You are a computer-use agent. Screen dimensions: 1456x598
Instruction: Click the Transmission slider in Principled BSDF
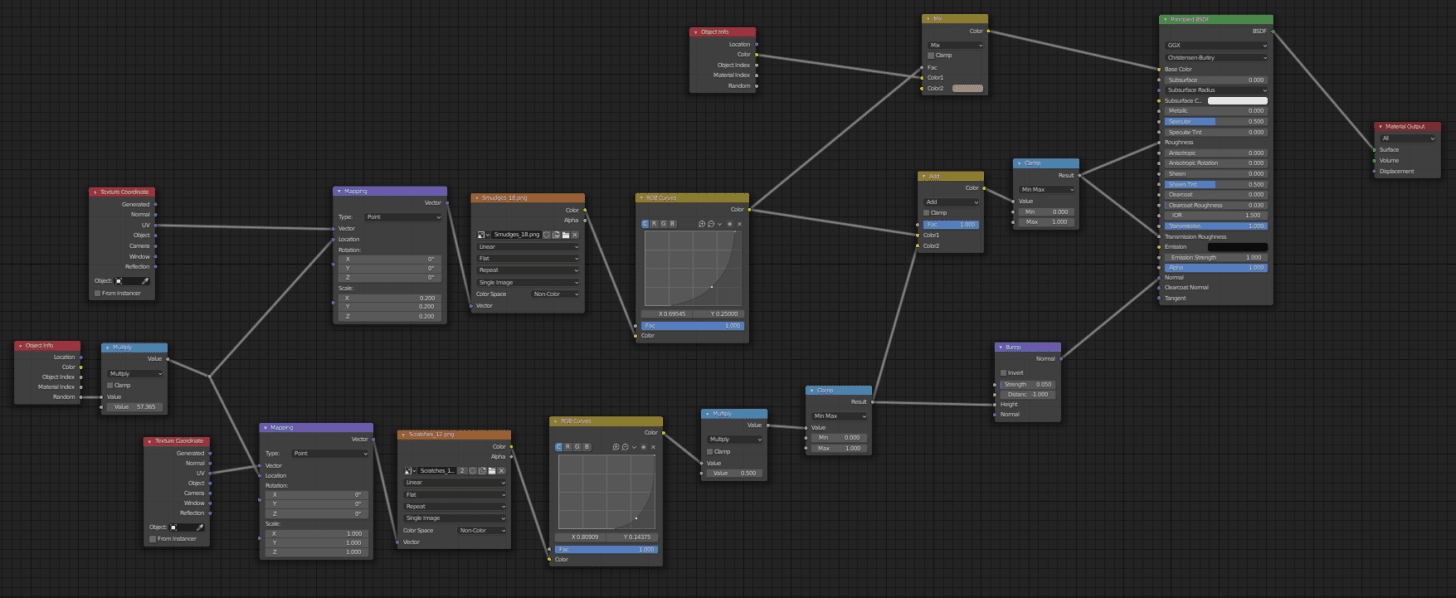point(1215,226)
